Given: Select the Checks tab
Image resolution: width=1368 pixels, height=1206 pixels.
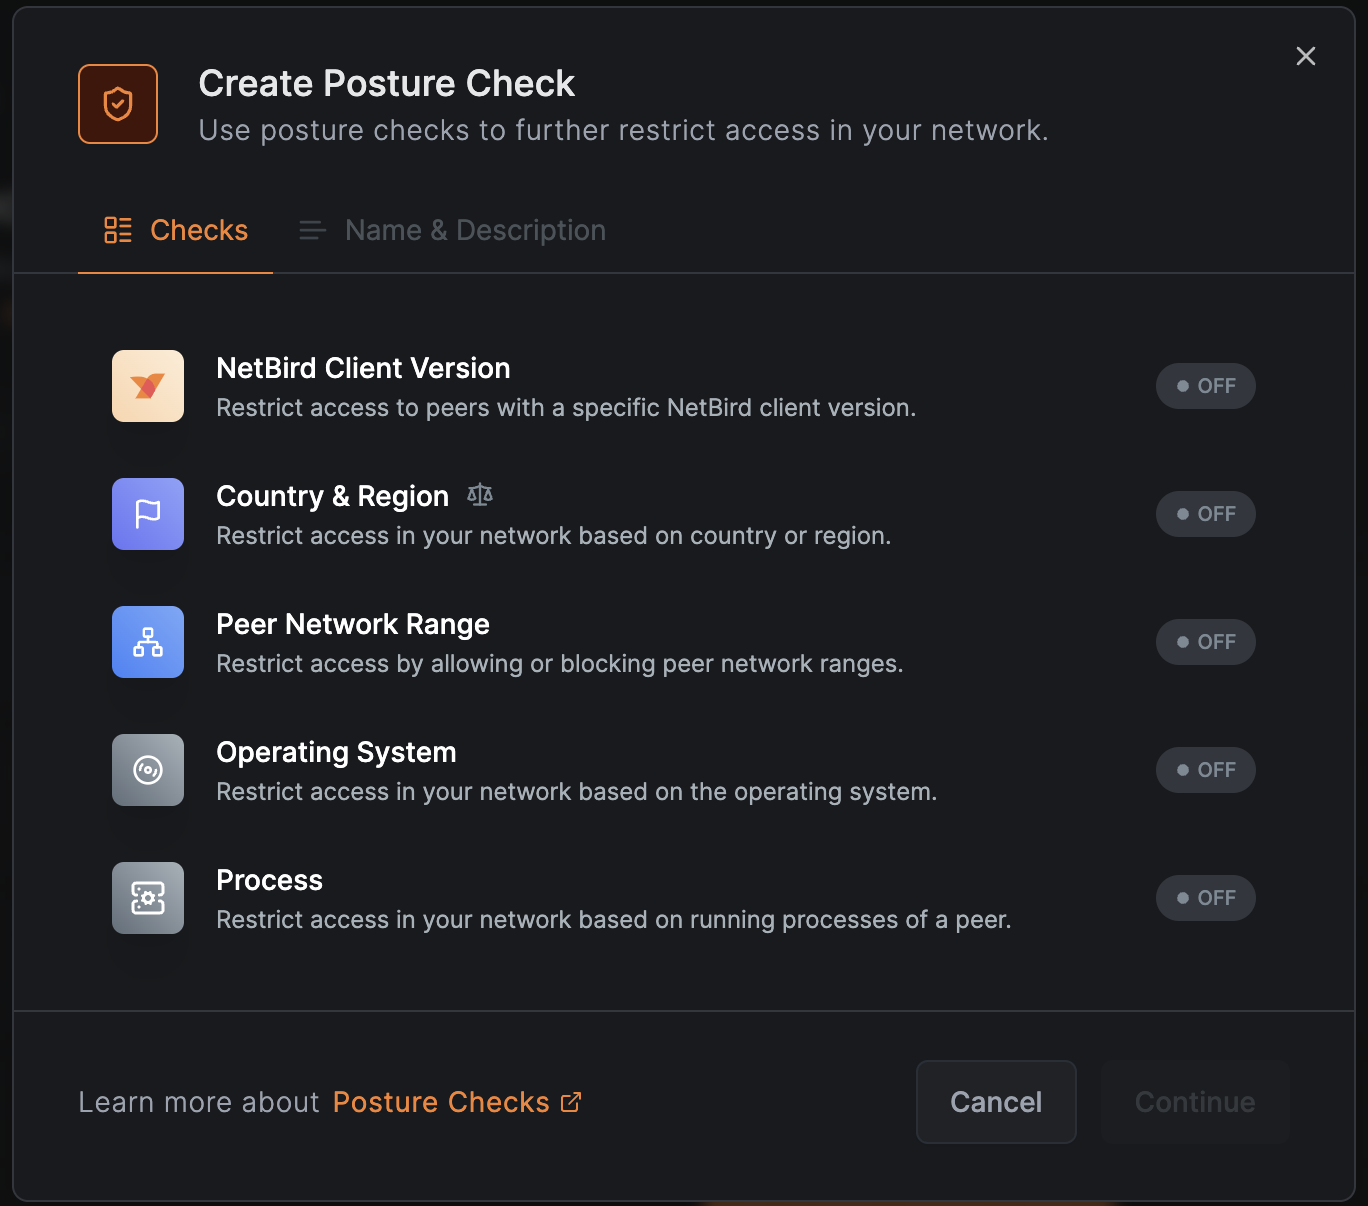Looking at the screenshot, I should [x=198, y=229].
